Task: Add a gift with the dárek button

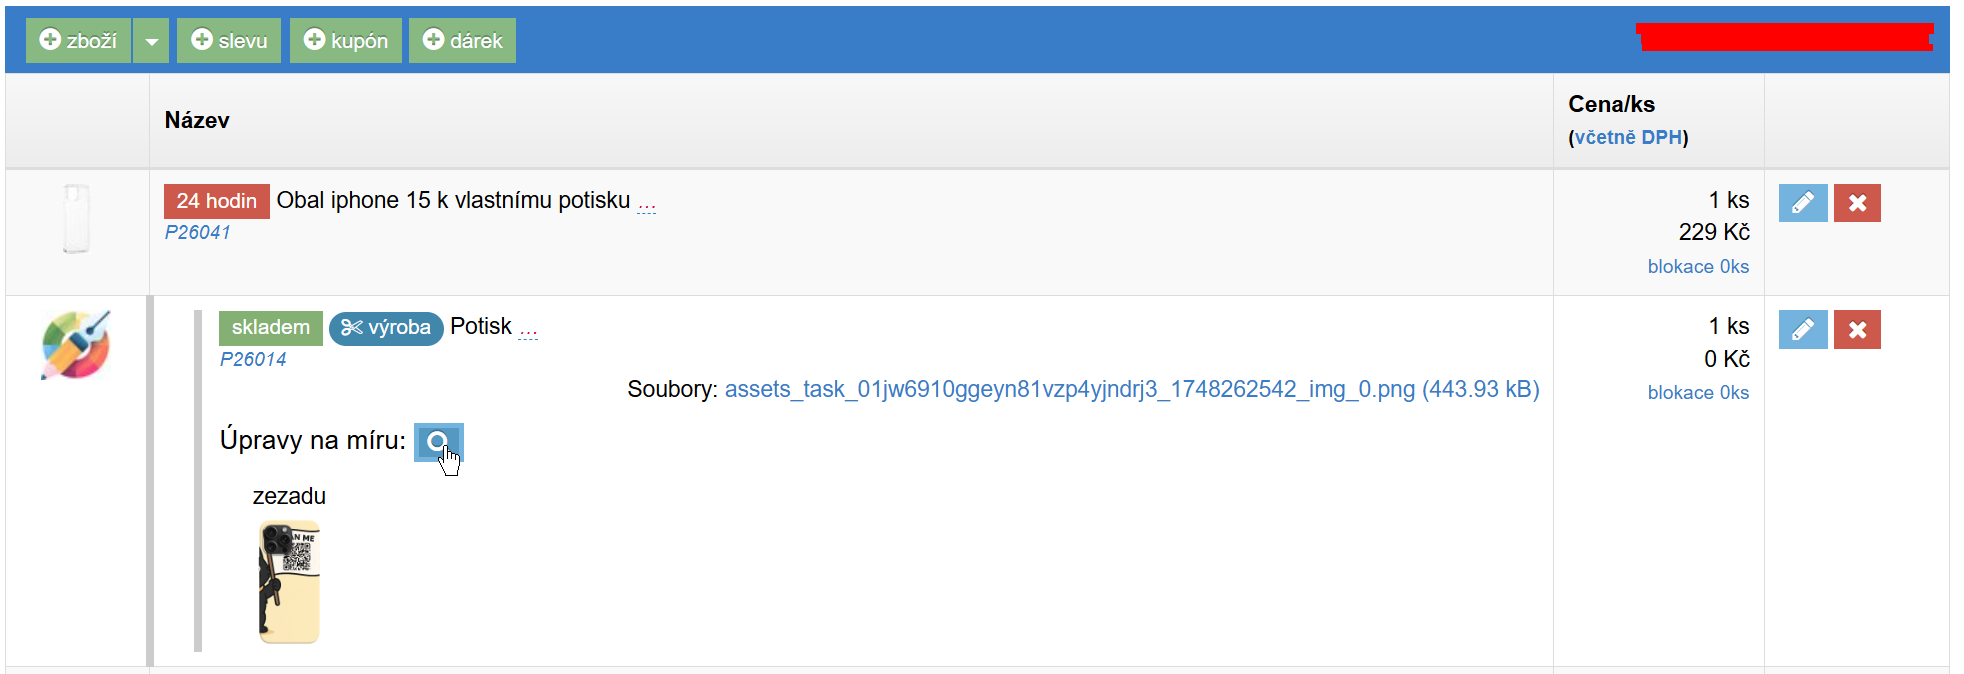Action: pos(462,41)
